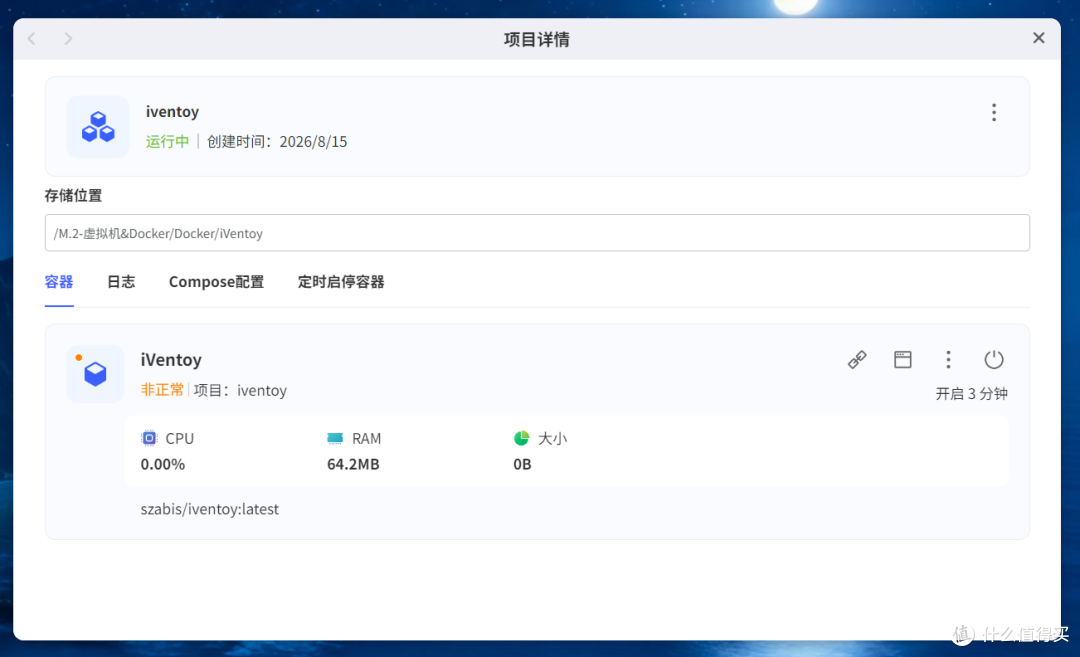
Task: Go forward with the right arrow
Action: click(68, 39)
